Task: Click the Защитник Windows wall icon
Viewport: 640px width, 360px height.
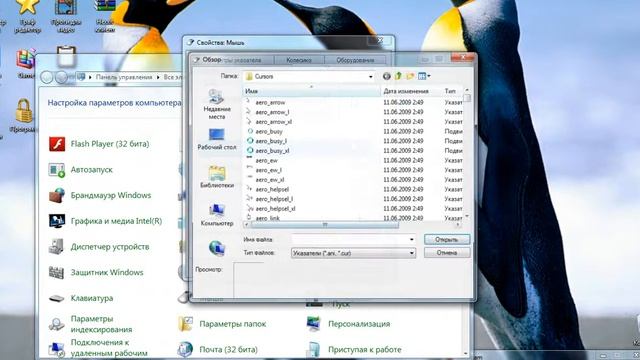Action: click(57, 272)
